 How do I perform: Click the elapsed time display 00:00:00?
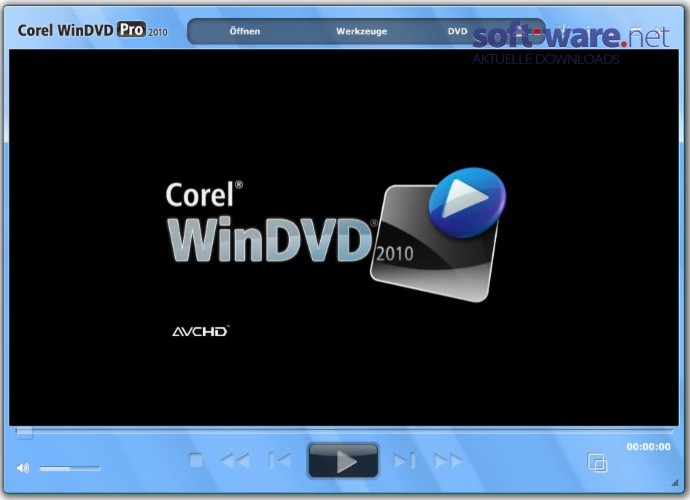648,447
